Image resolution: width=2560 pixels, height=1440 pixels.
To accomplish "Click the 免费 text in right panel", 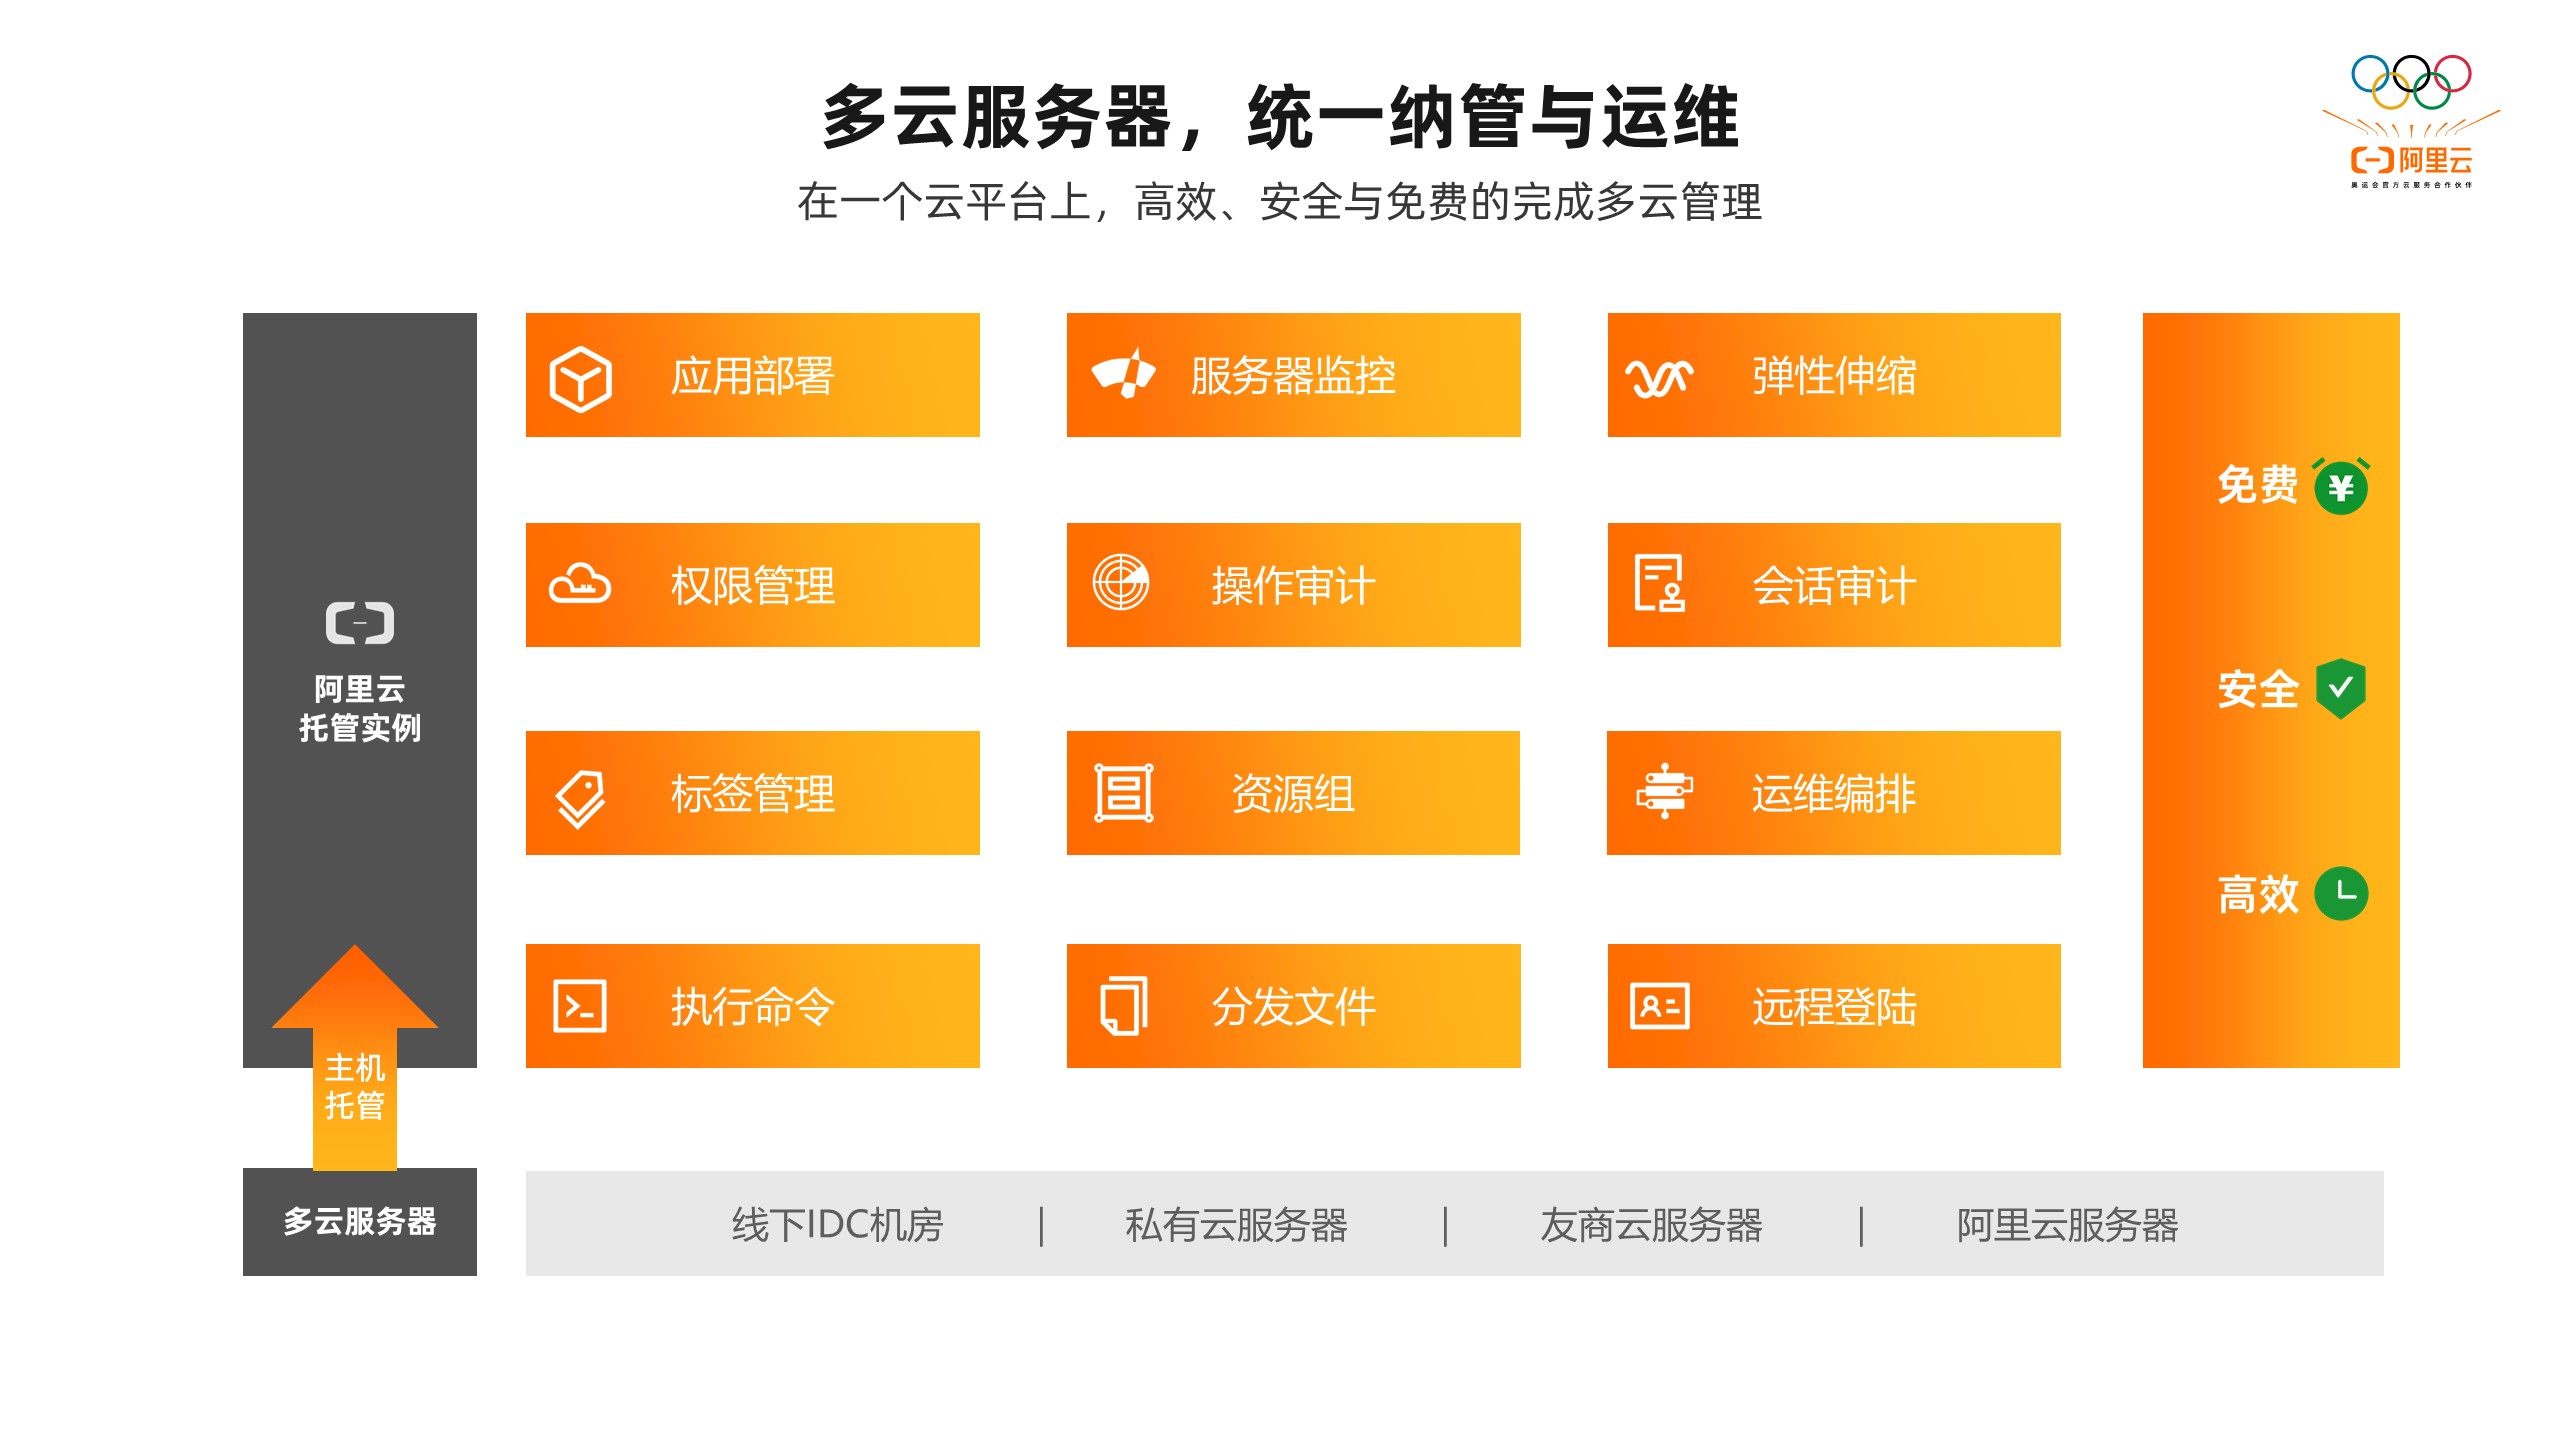I will [x=2257, y=486].
